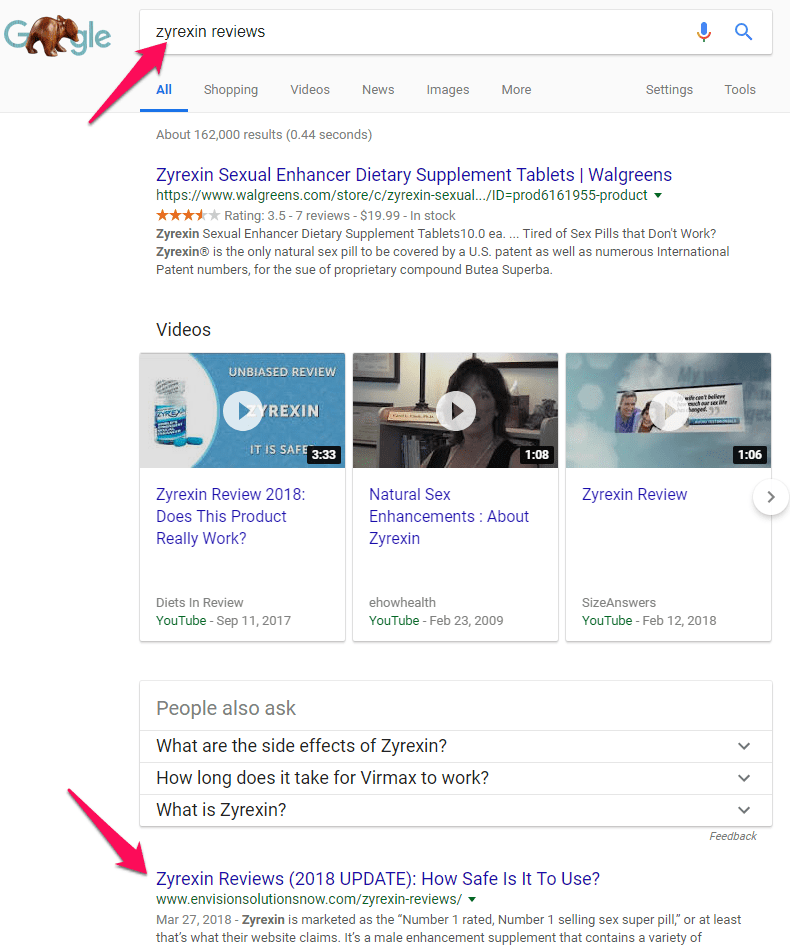The image size is (790, 948).
Task: Play the Unbiased Review Zyrexin video thumbnail
Action: click(x=242, y=411)
